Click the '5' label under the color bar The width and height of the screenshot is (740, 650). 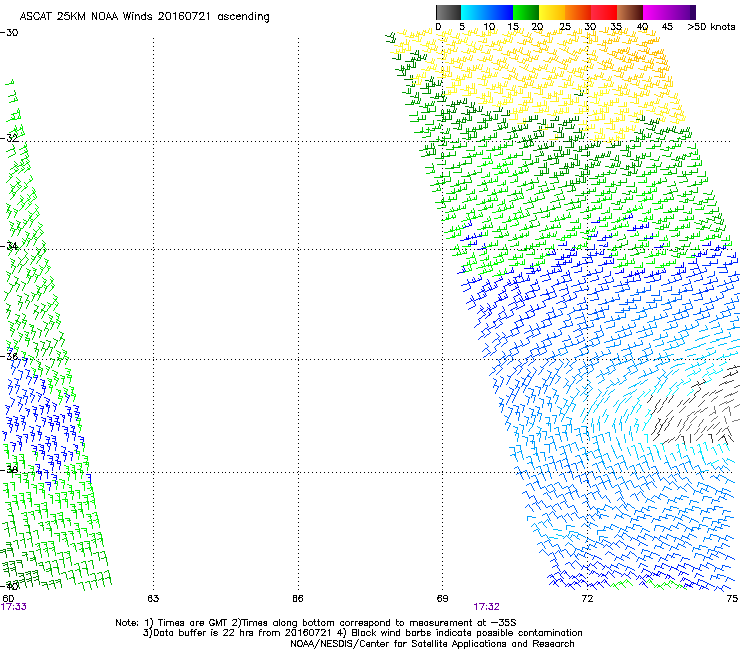[x=462, y=27]
